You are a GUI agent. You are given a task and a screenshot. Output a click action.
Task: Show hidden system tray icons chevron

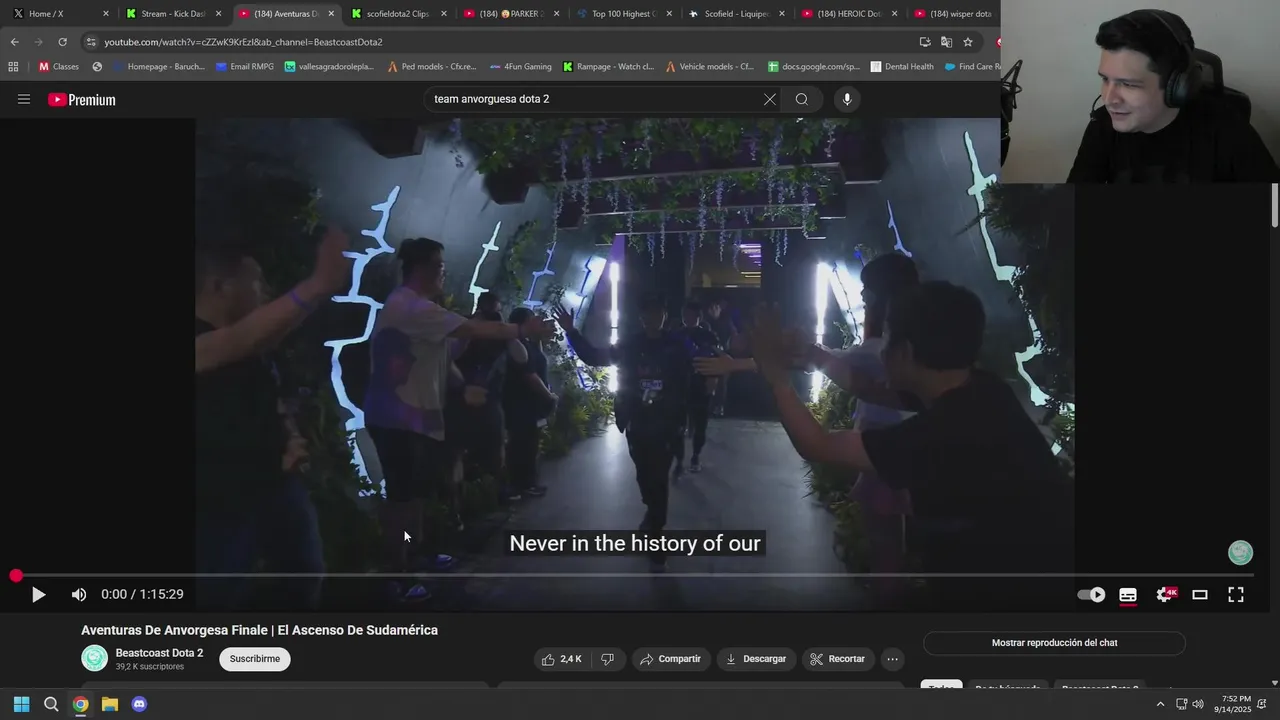pyautogui.click(x=1160, y=704)
